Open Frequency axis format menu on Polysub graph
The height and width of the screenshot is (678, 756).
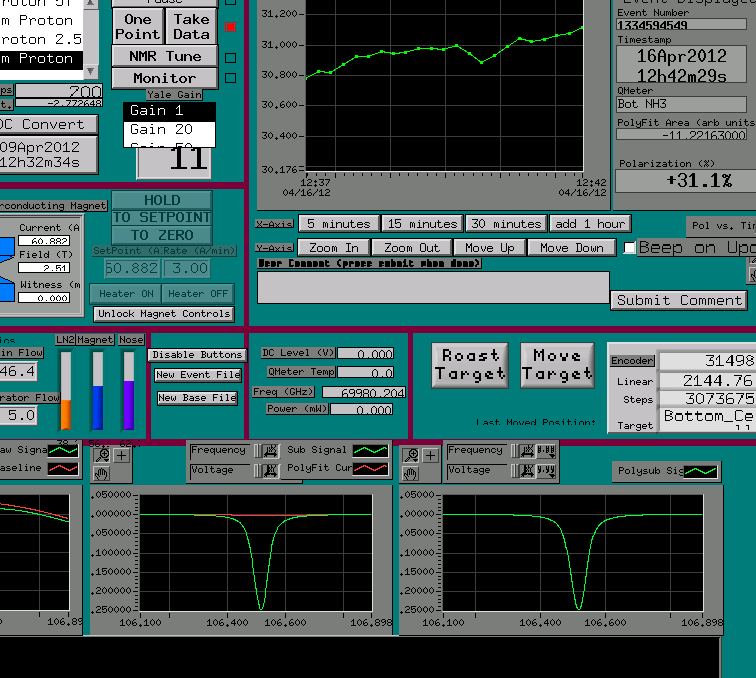[546, 451]
